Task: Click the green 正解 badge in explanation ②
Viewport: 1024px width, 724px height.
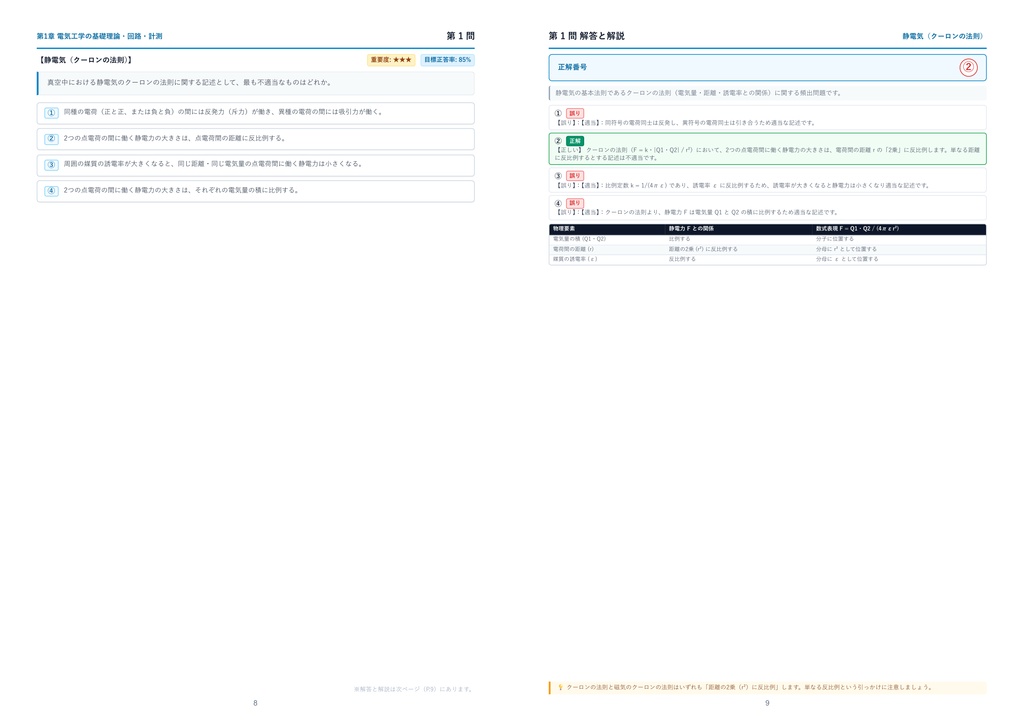Action: point(575,141)
